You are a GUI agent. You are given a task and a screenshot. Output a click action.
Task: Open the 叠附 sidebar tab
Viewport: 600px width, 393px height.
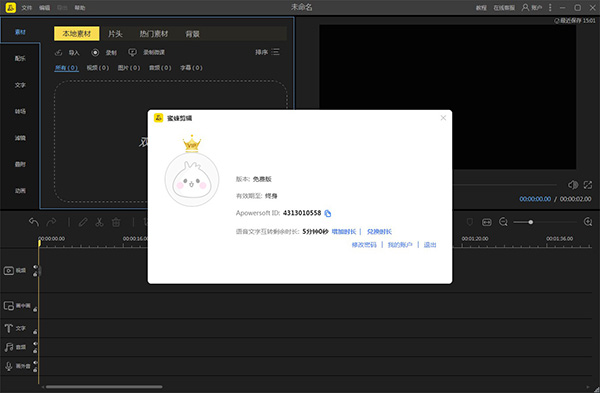coord(20,164)
